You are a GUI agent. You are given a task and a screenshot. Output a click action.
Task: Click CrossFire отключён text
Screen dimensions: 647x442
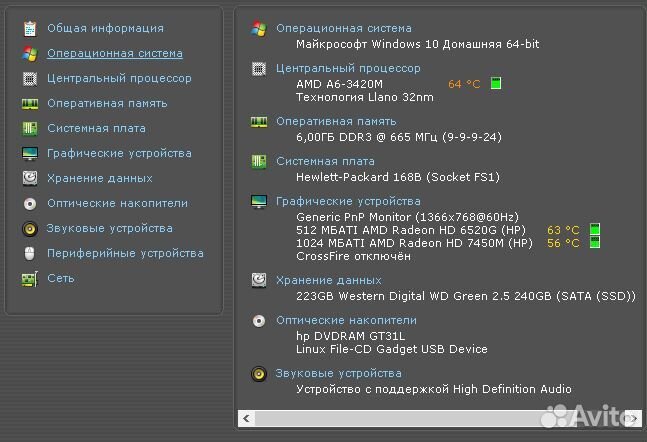coord(353,256)
